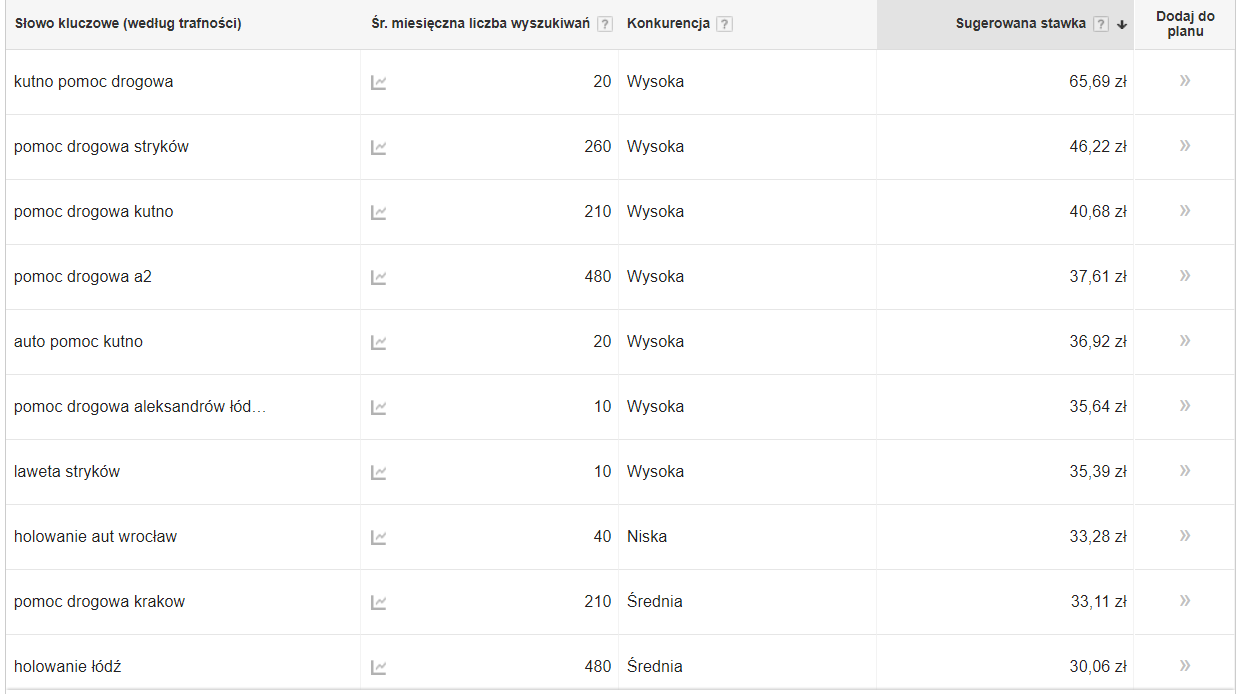
Task: Open trend chart for kutno pomoc drogowa
Action: pos(378,82)
